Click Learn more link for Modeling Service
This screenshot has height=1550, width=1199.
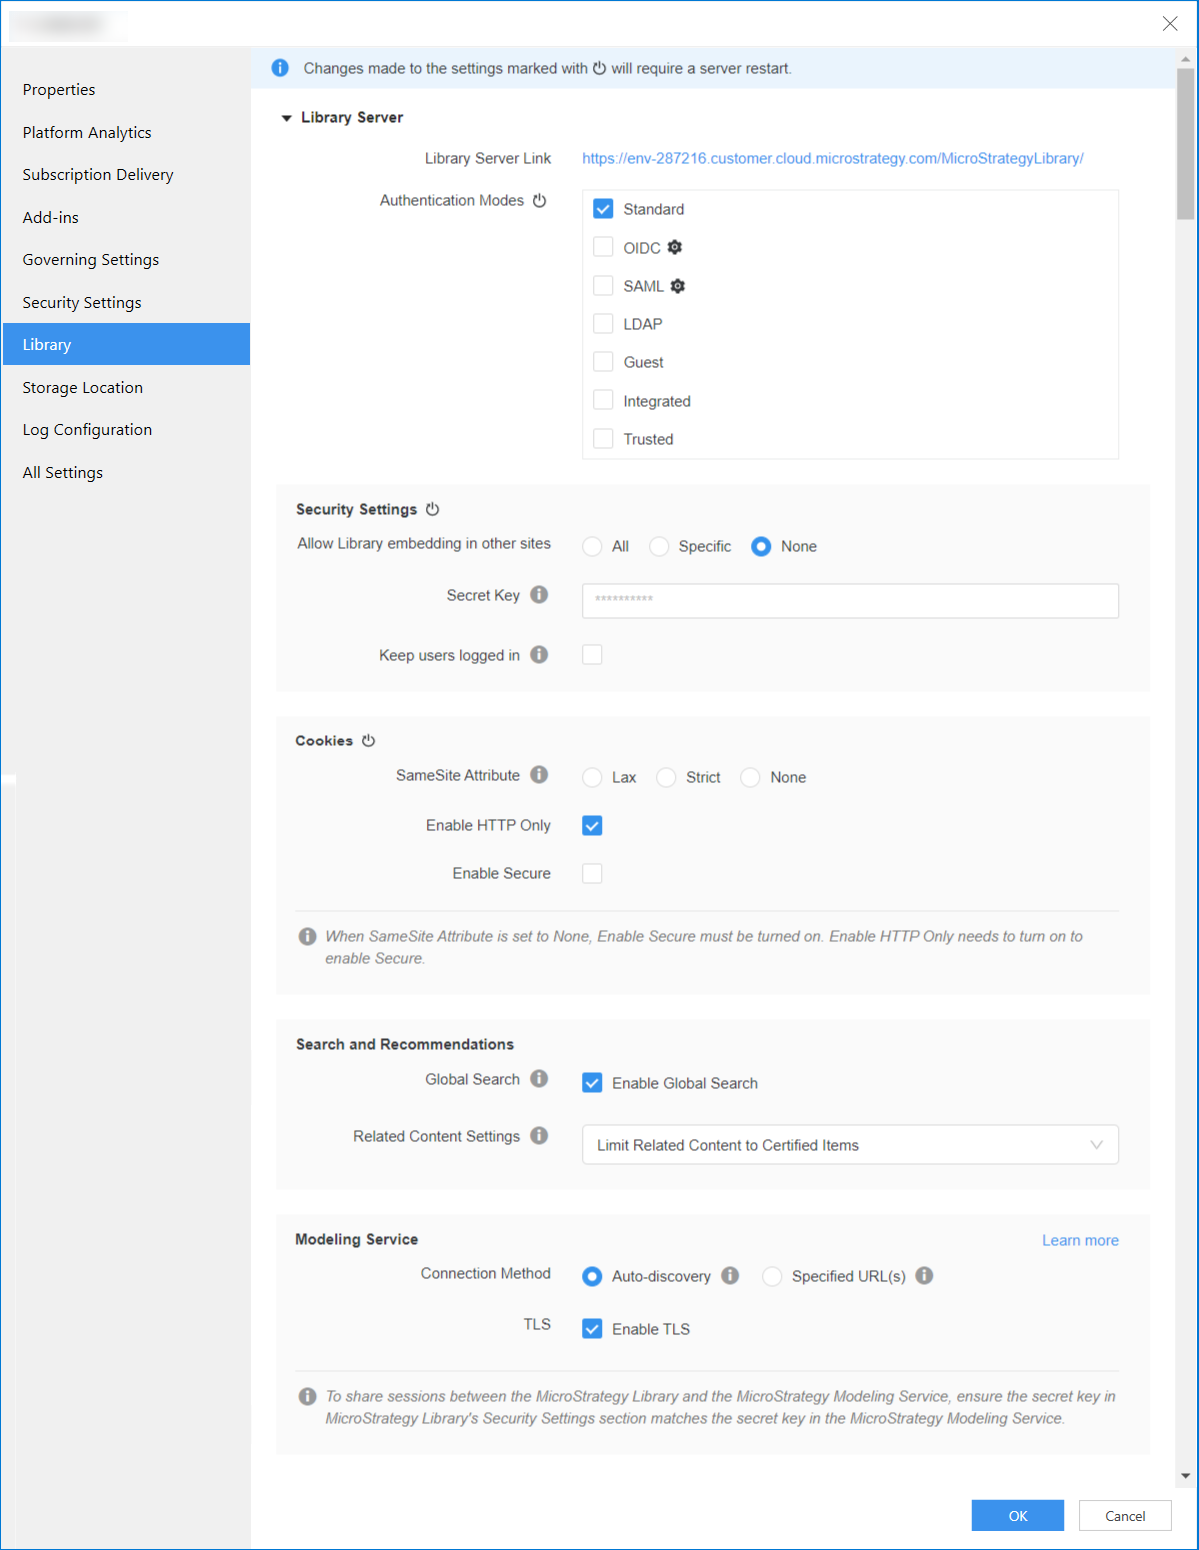pyautogui.click(x=1080, y=1240)
